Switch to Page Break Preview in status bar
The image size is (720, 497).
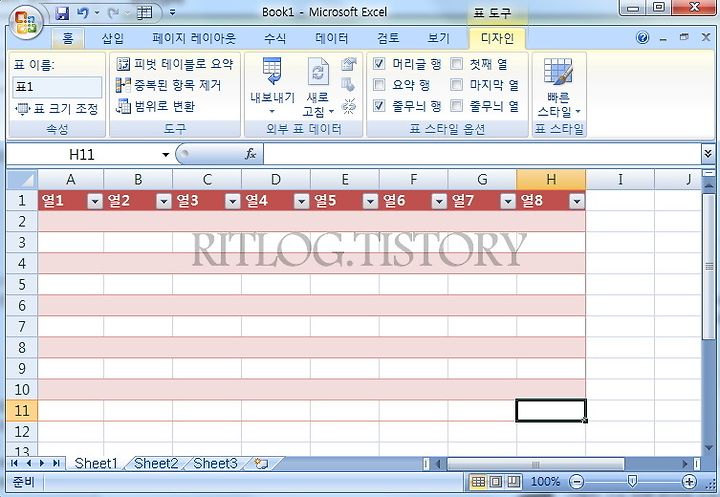(x=513, y=482)
